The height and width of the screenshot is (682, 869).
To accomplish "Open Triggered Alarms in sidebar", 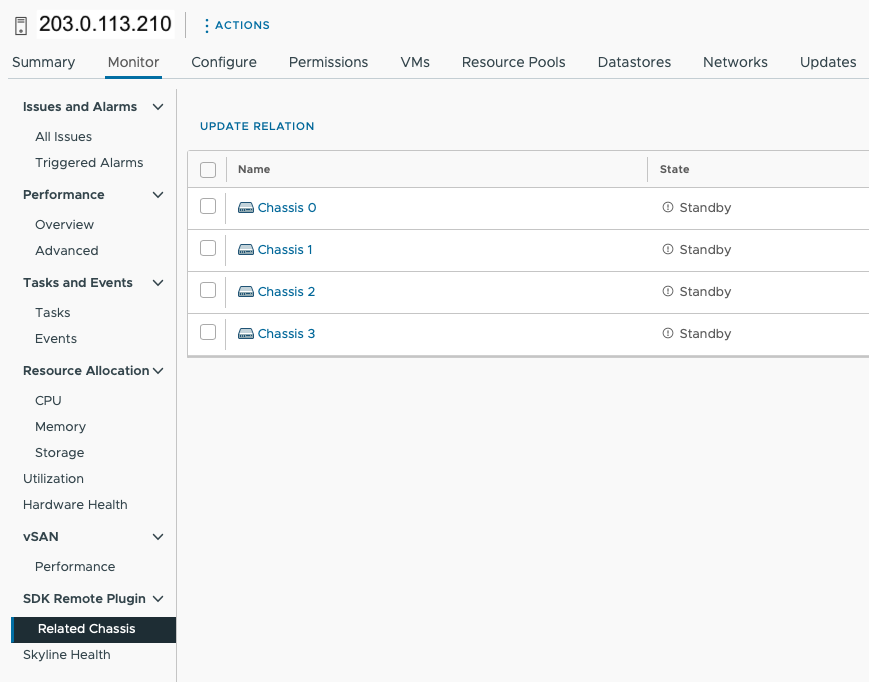I will 89,163.
